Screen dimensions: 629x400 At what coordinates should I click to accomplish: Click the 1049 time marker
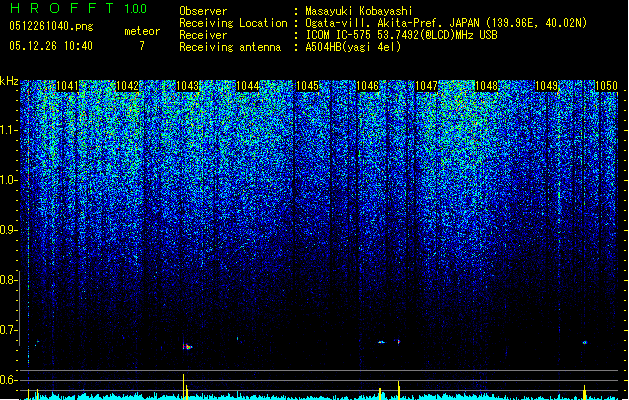(547, 86)
